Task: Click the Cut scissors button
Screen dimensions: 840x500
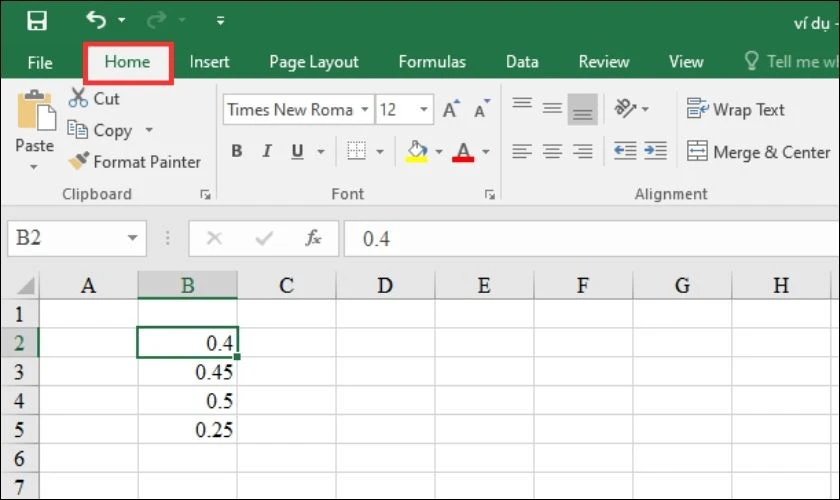Action: point(94,99)
